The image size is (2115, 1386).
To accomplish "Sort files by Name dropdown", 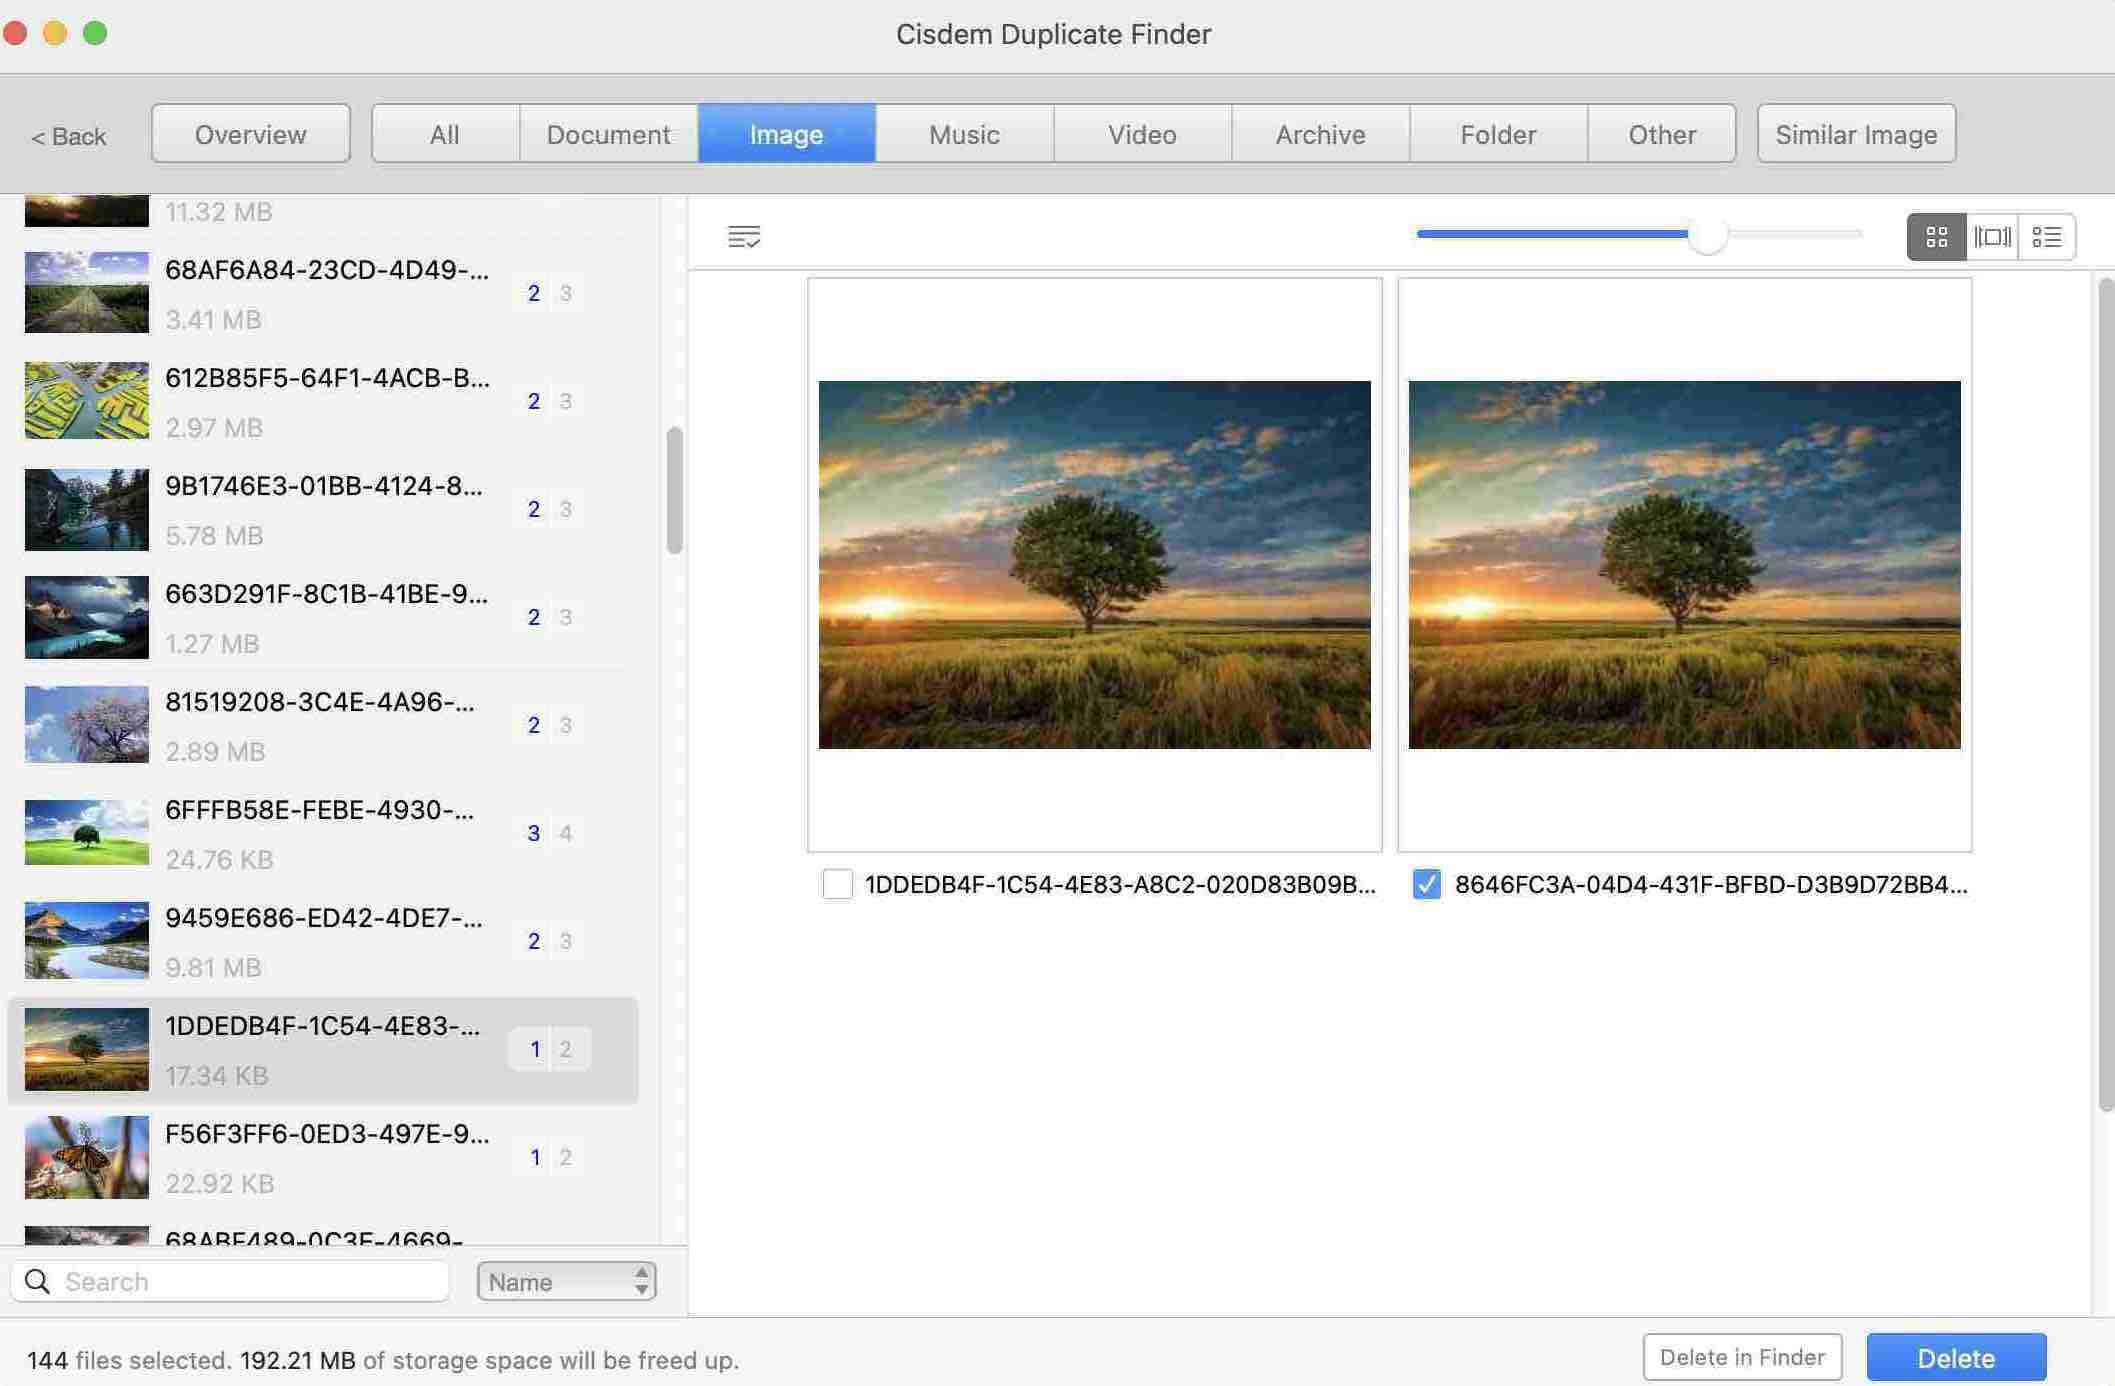I will [566, 1279].
